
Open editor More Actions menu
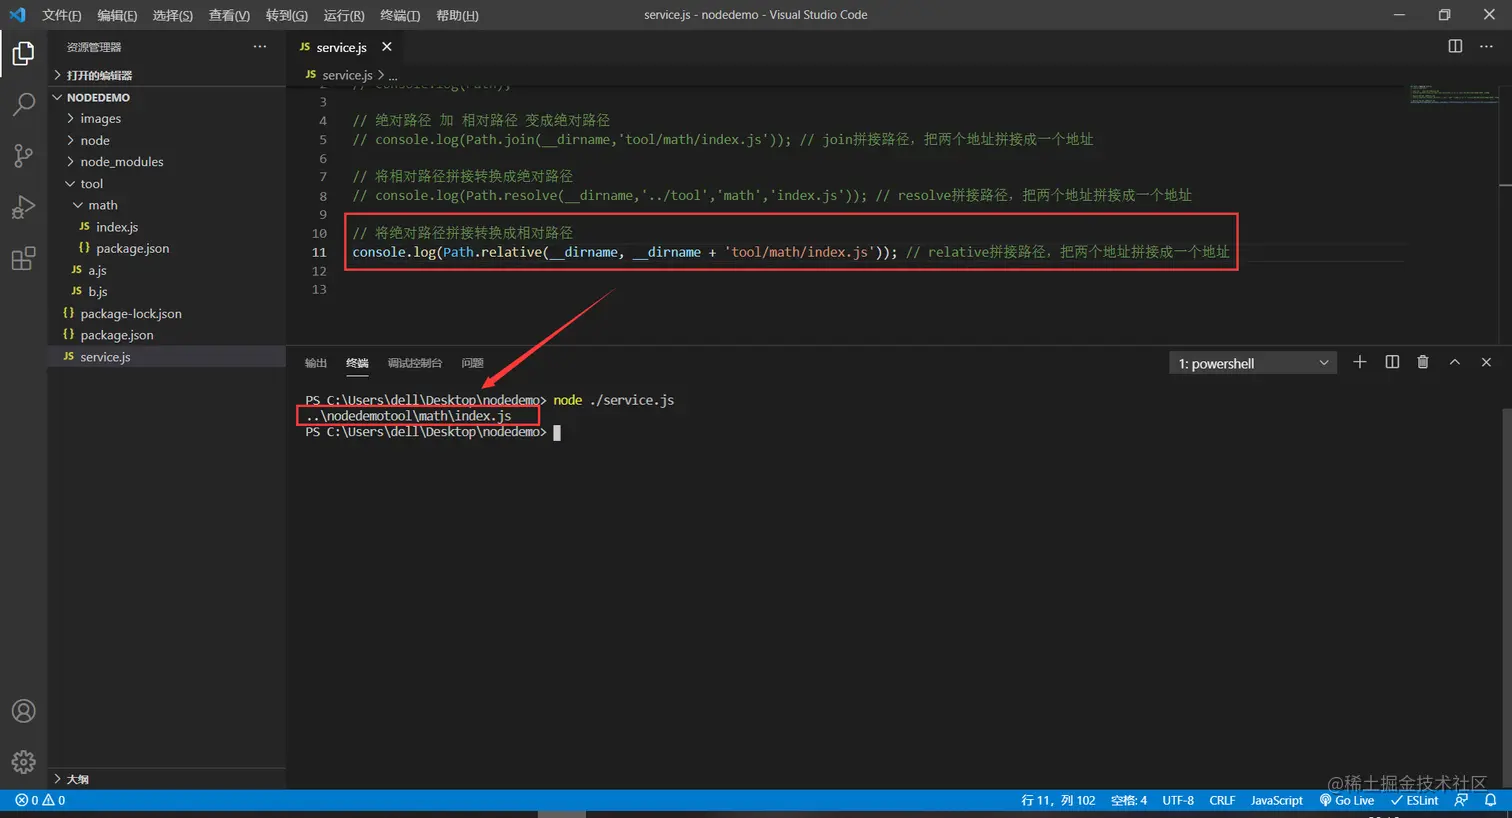pyautogui.click(x=1485, y=46)
